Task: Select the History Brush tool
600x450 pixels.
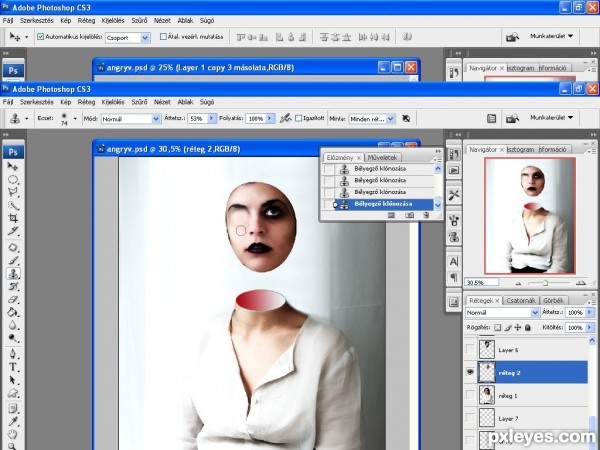Action: [x=13, y=286]
